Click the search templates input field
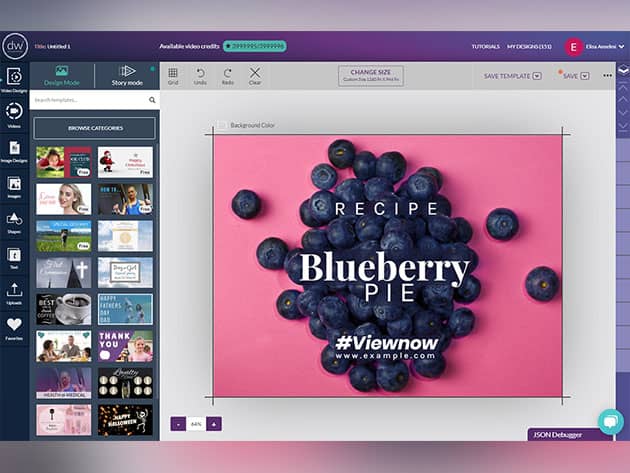The image size is (630, 473). click(88, 100)
